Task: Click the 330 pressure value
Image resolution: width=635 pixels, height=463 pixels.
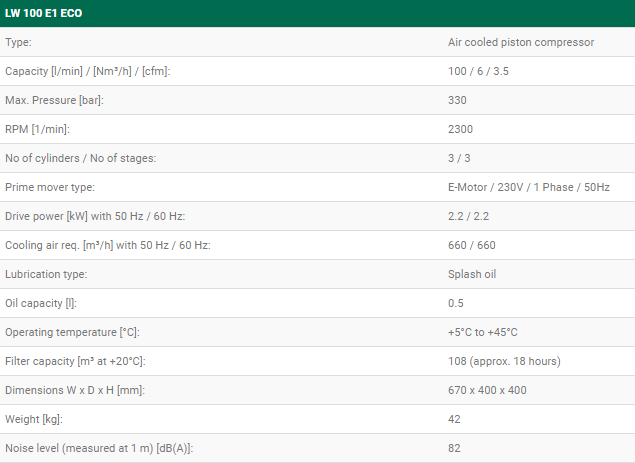Action: pos(457,100)
